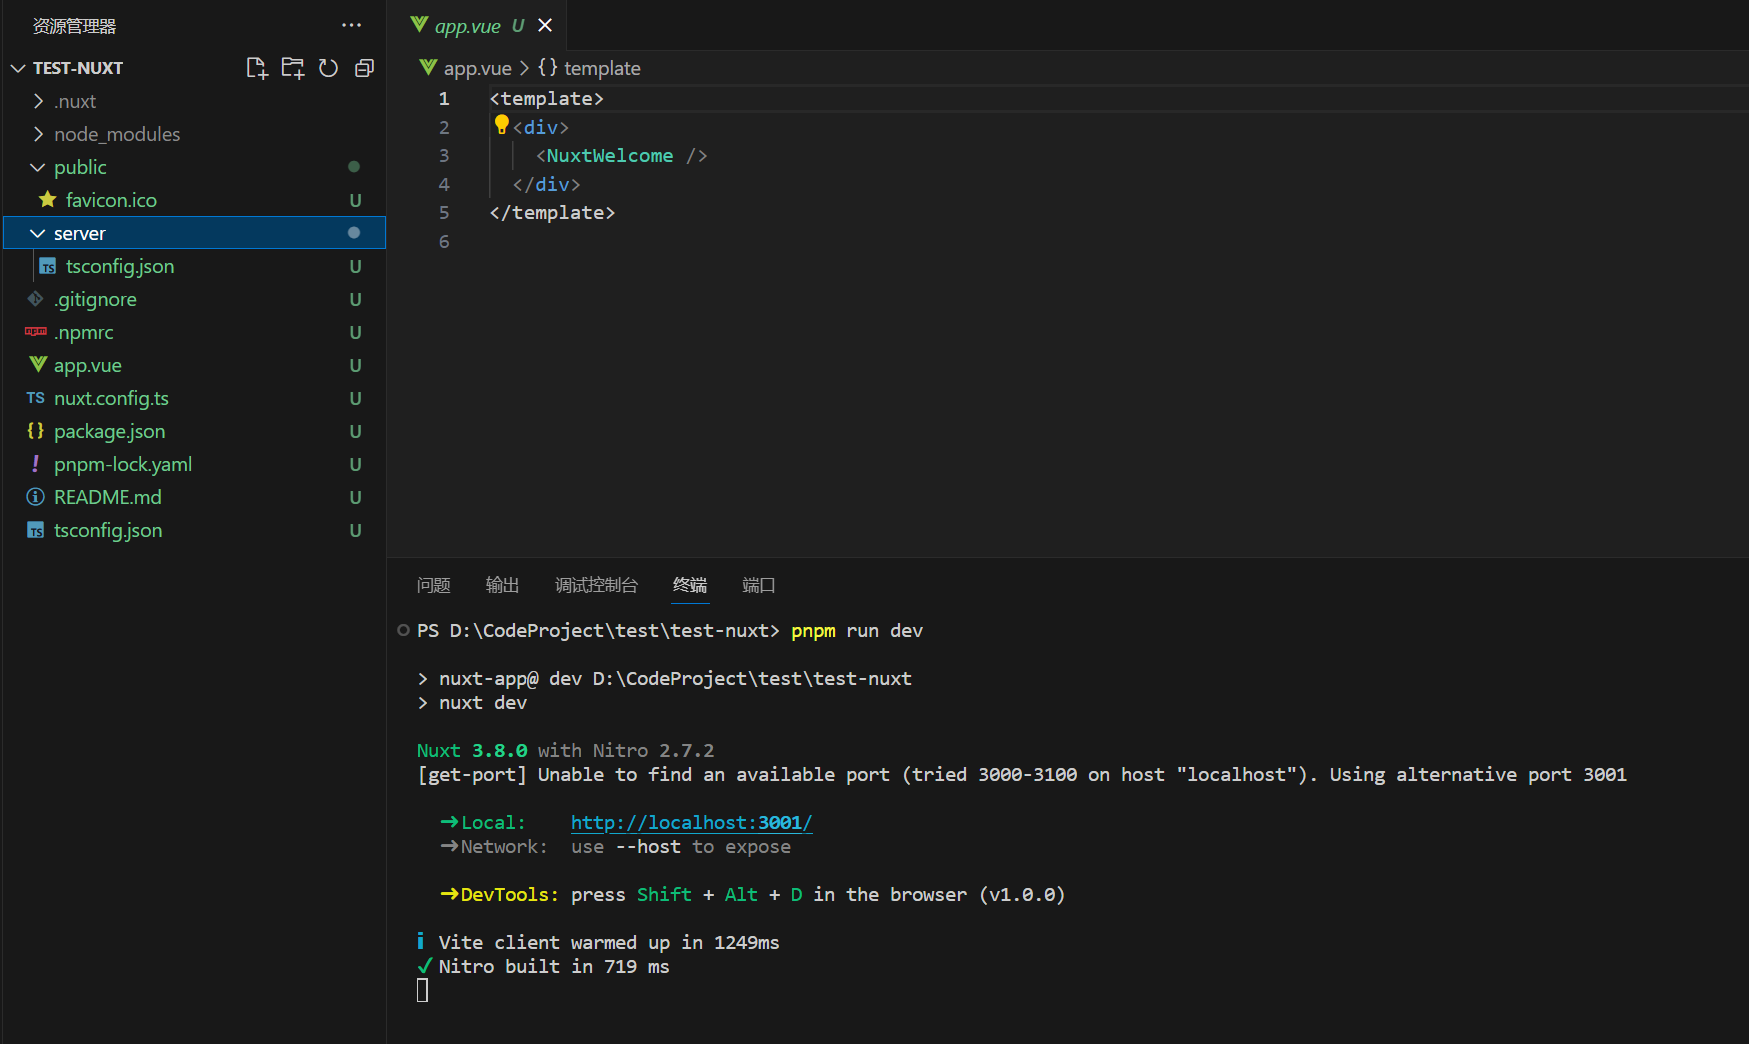Open favicon.ico in the explorer

[x=111, y=200]
